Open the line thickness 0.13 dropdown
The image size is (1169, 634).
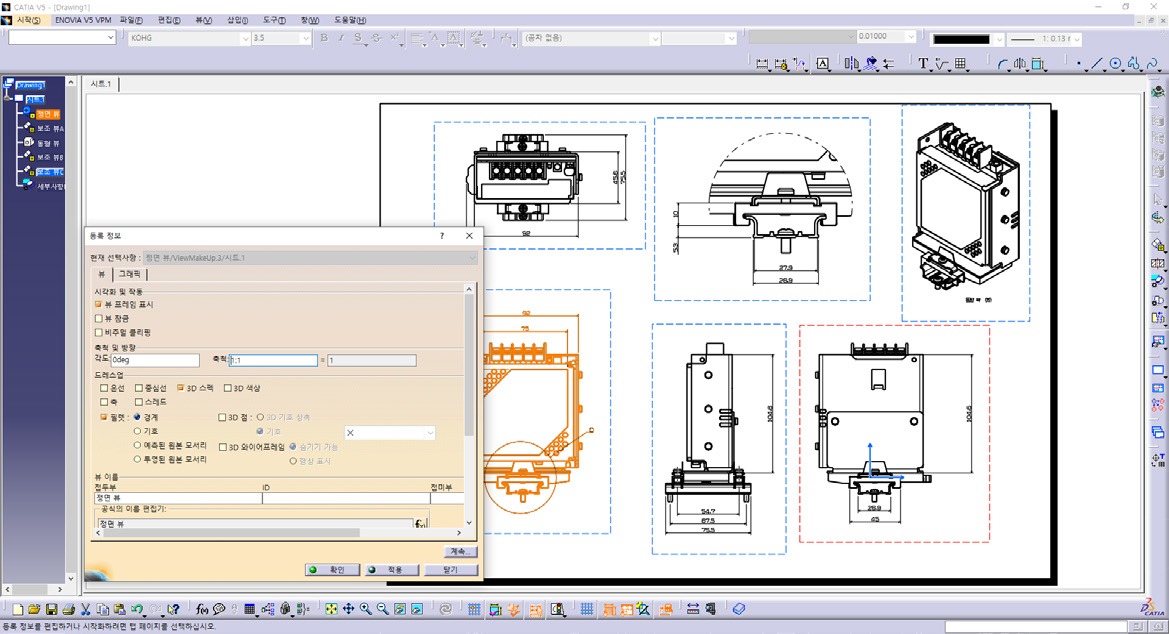[x=1075, y=39]
